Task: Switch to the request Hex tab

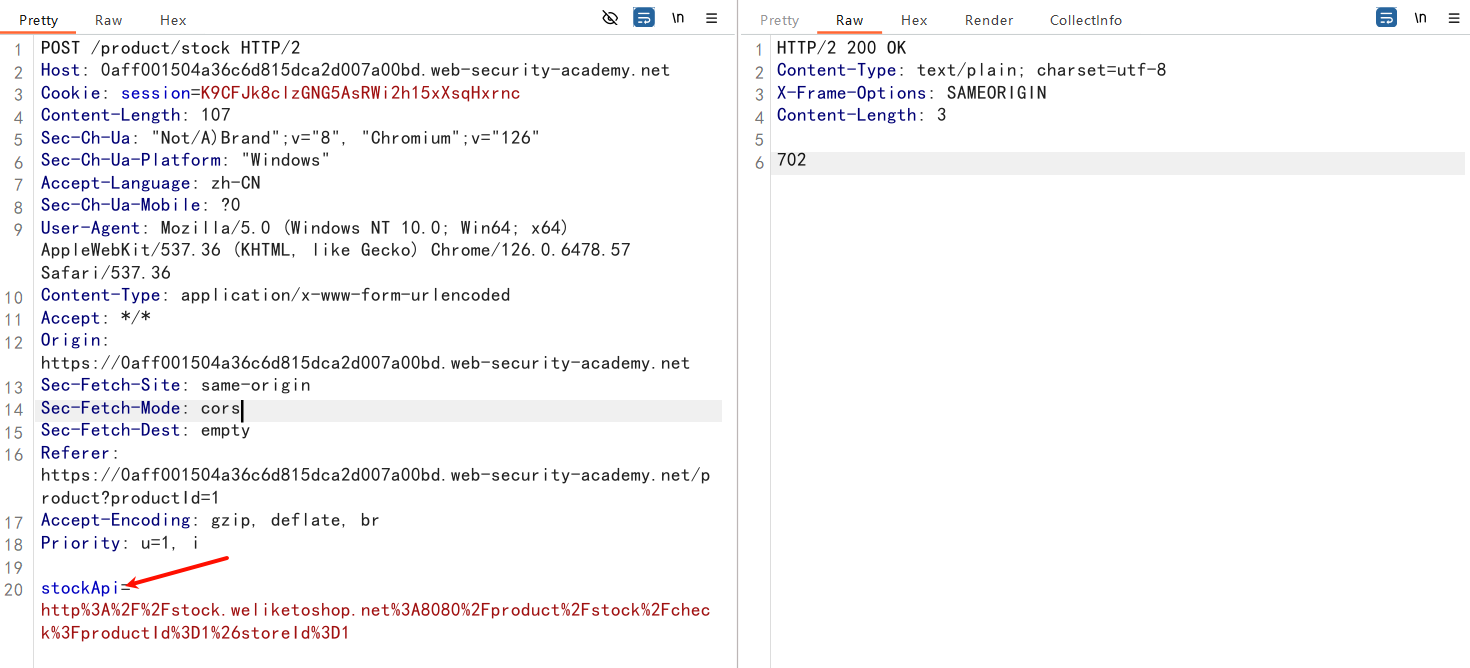Action: (x=173, y=20)
